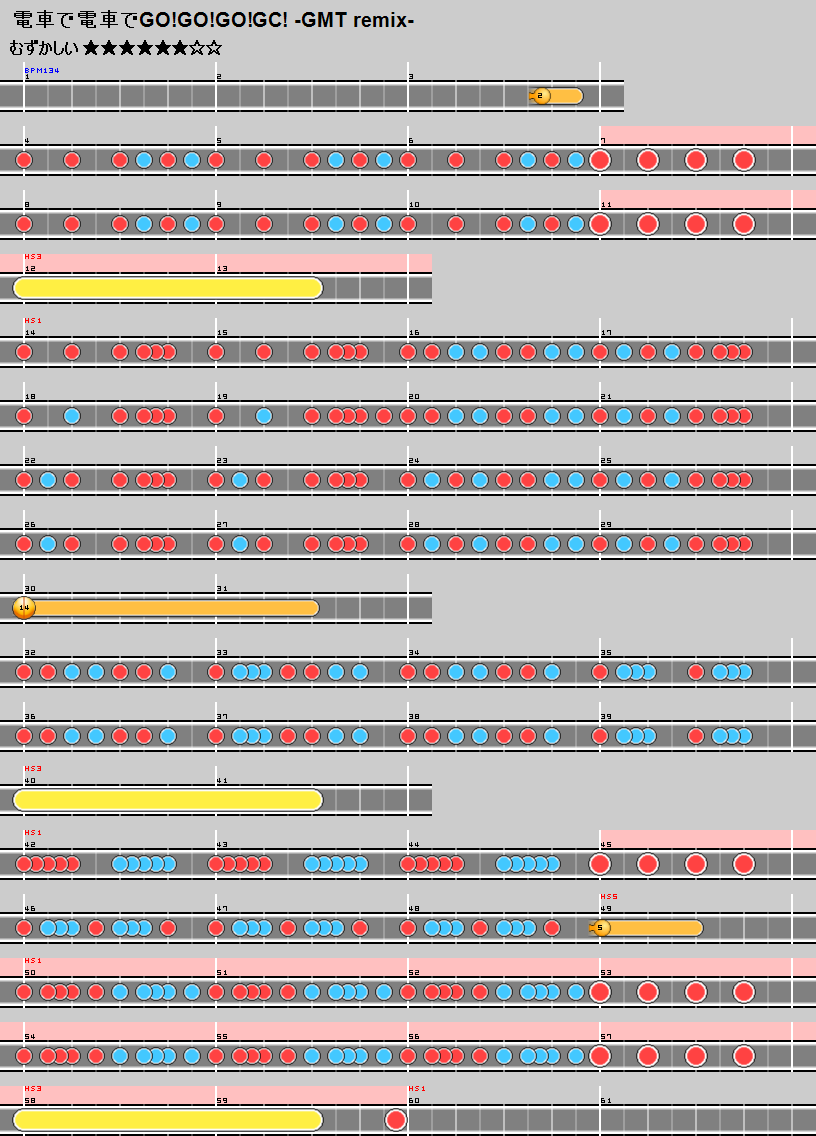The height and width of the screenshot is (1136, 816).
Task: Click the HS1 marker above measure 60
Action: (x=416, y=1088)
